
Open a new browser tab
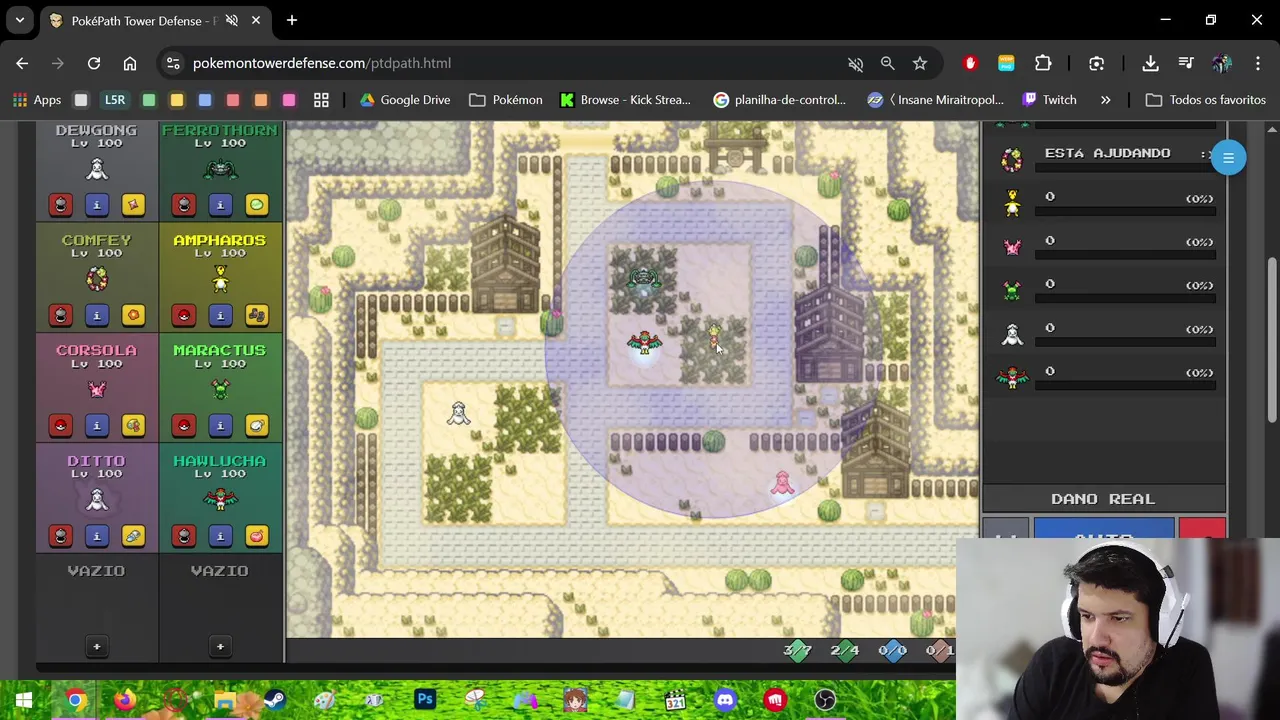[292, 20]
